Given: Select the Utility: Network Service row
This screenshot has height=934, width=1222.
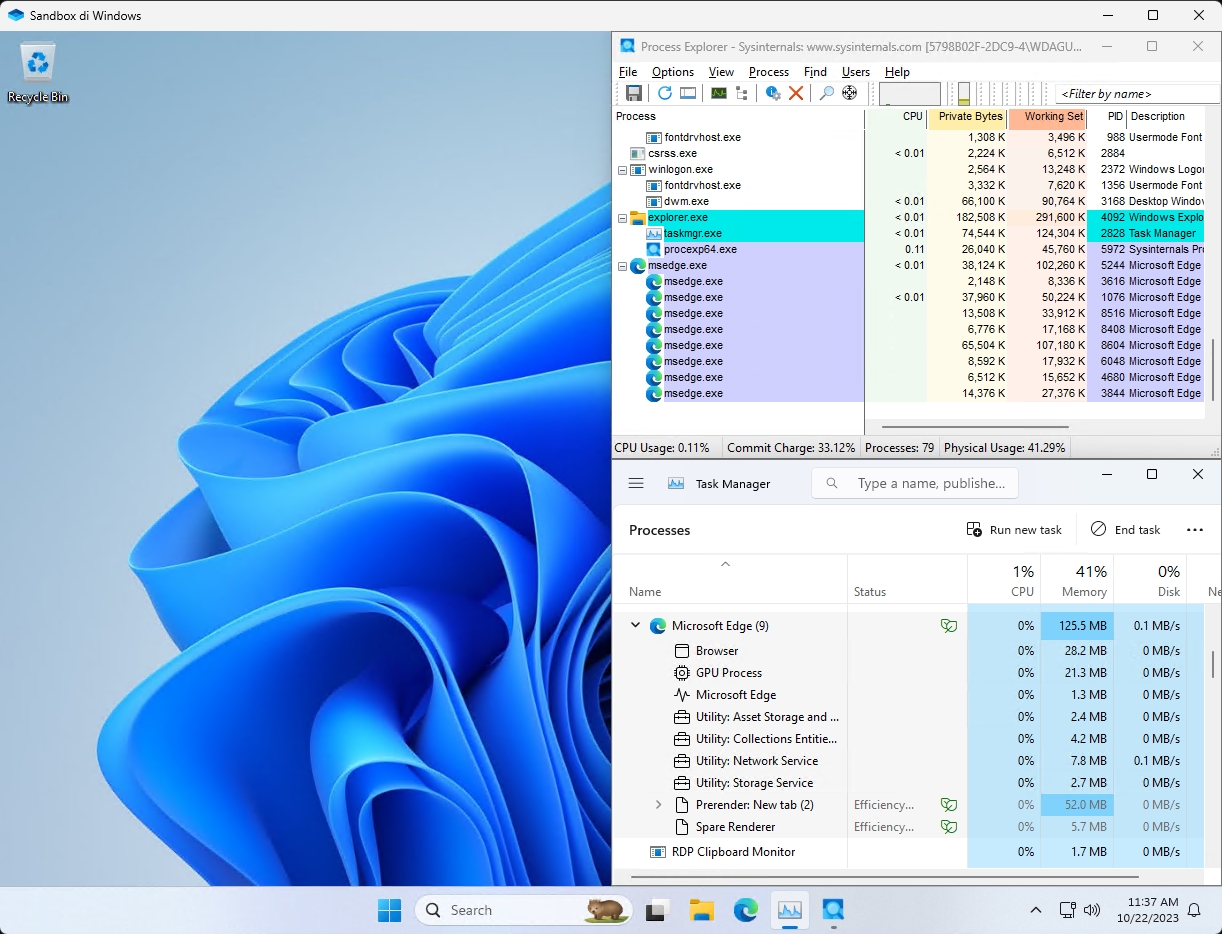Looking at the screenshot, I should pos(908,761).
